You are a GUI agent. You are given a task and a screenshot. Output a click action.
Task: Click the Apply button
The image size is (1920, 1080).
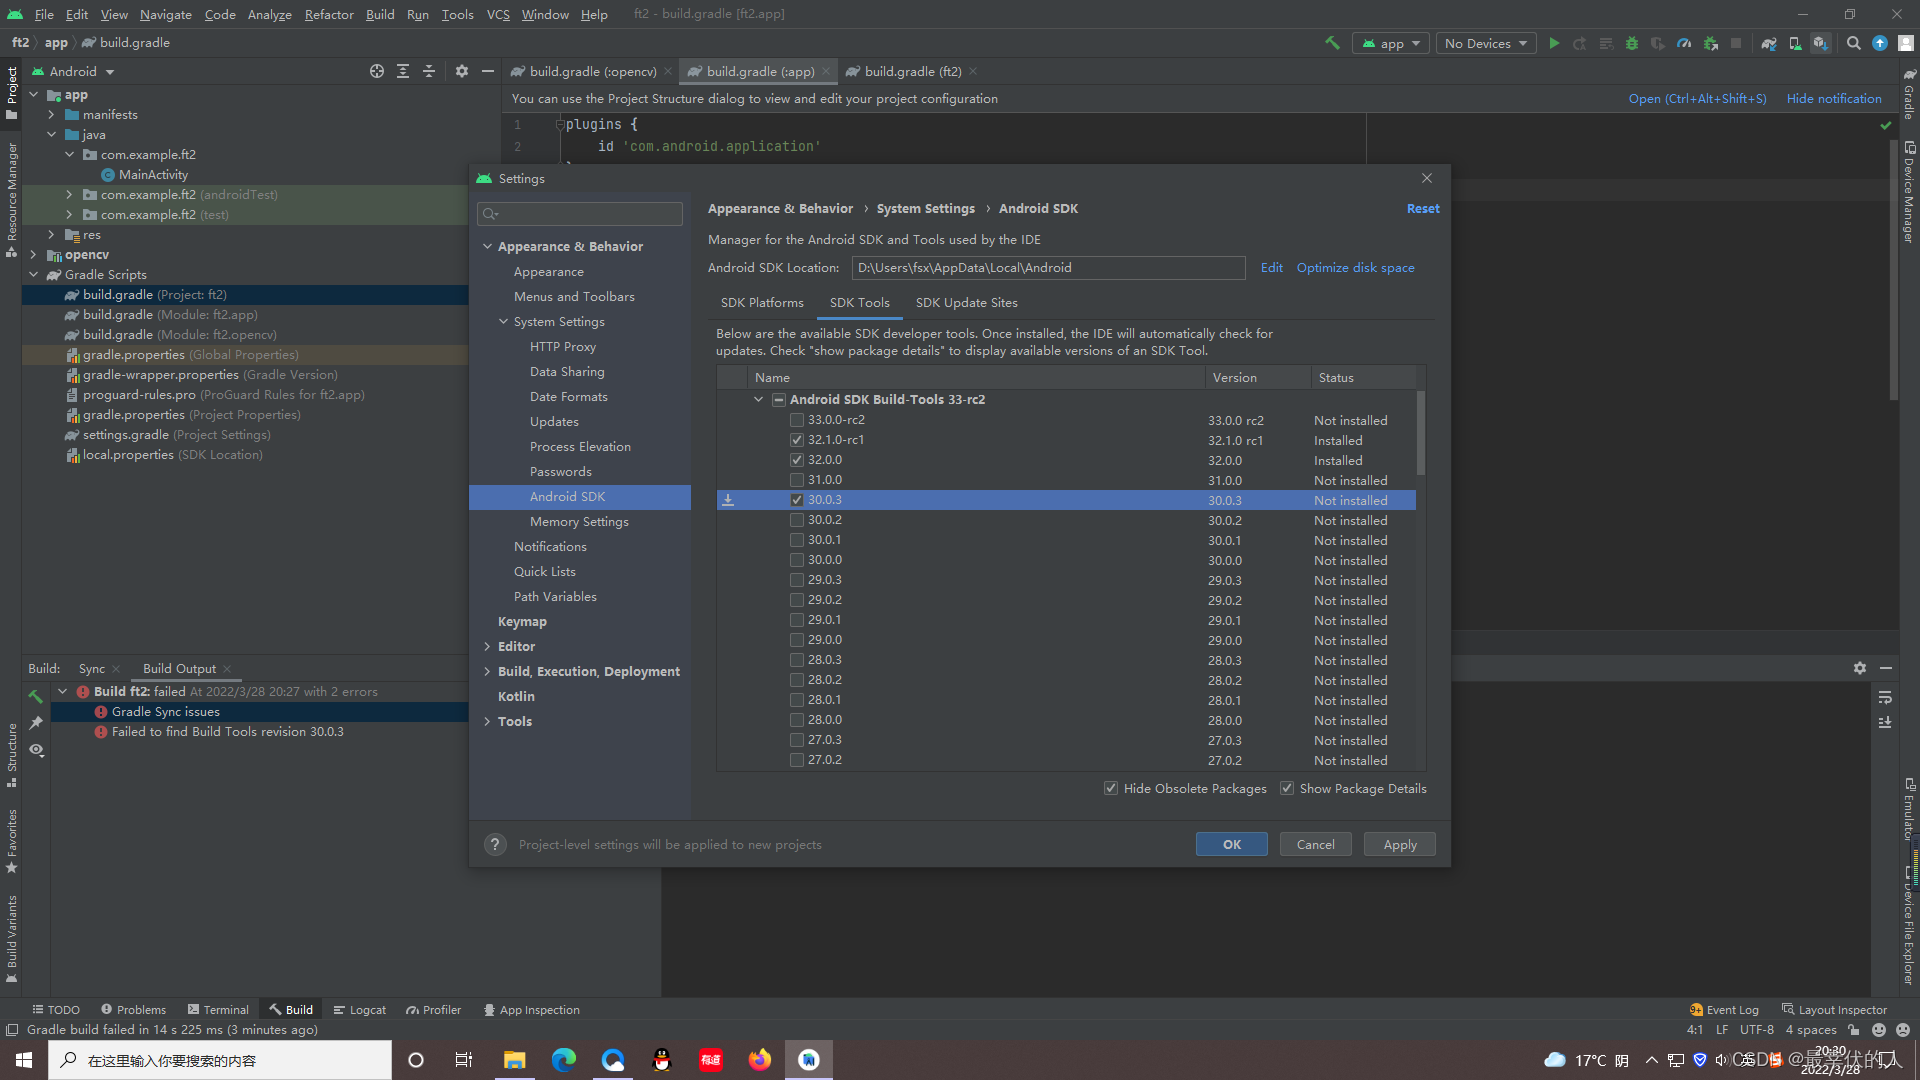[1399, 844]
